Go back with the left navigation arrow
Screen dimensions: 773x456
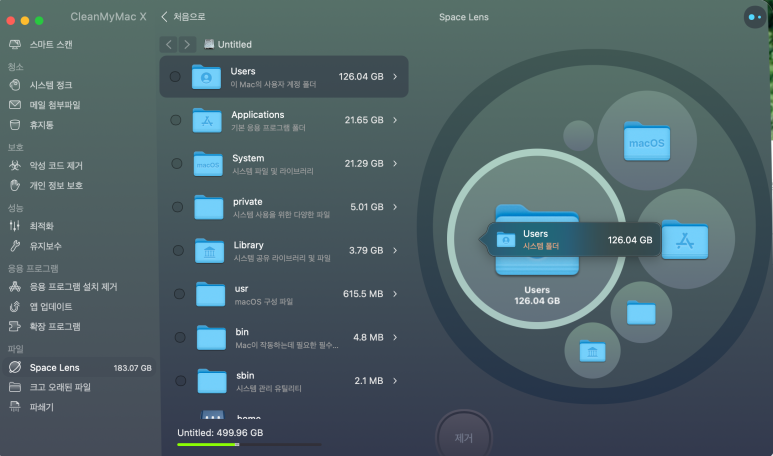[169, 44]
